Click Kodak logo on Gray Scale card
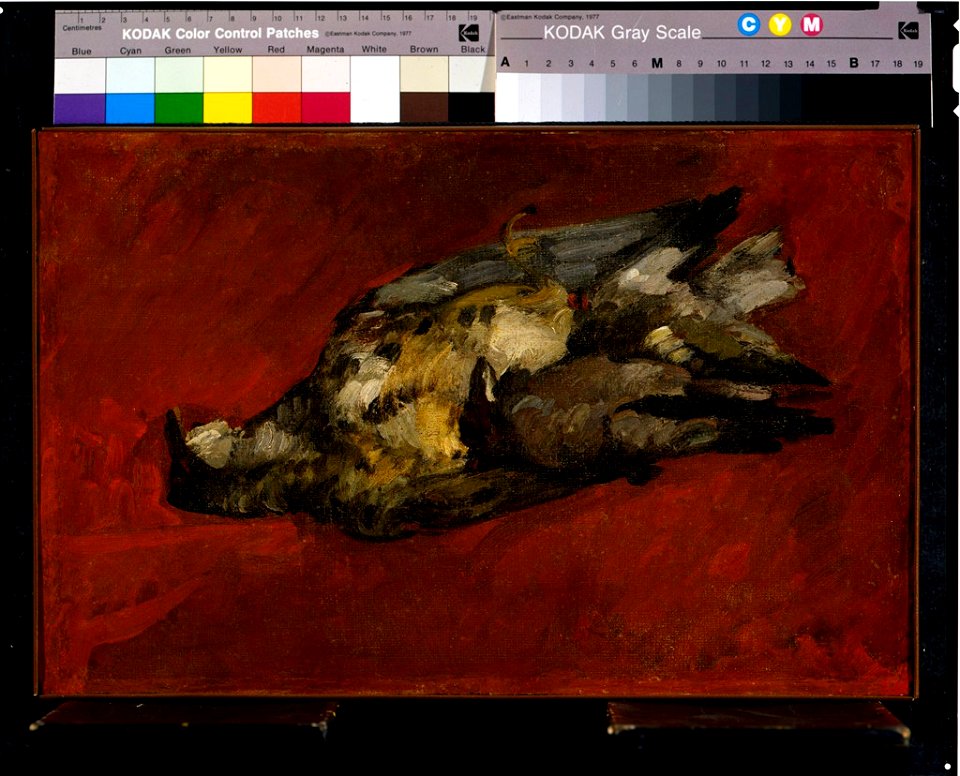 coord(908,30)
